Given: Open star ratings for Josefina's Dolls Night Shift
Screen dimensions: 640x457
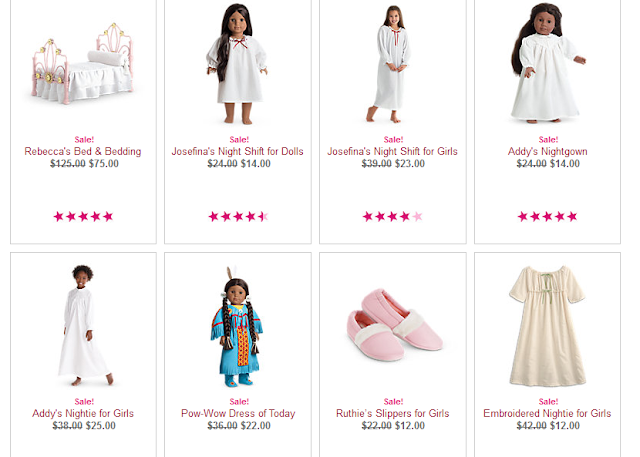Looking at the screenshot, I should (238, 216).
